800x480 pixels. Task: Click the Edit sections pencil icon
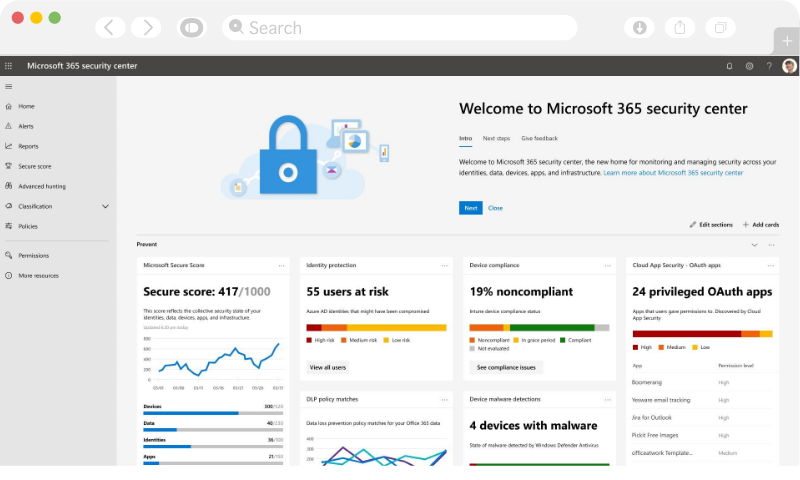693,224
